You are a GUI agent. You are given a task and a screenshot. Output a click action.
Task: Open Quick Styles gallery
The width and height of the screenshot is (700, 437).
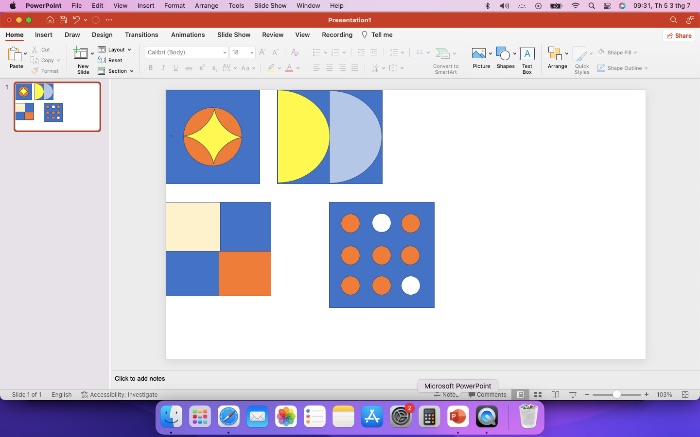coord(580,54)
